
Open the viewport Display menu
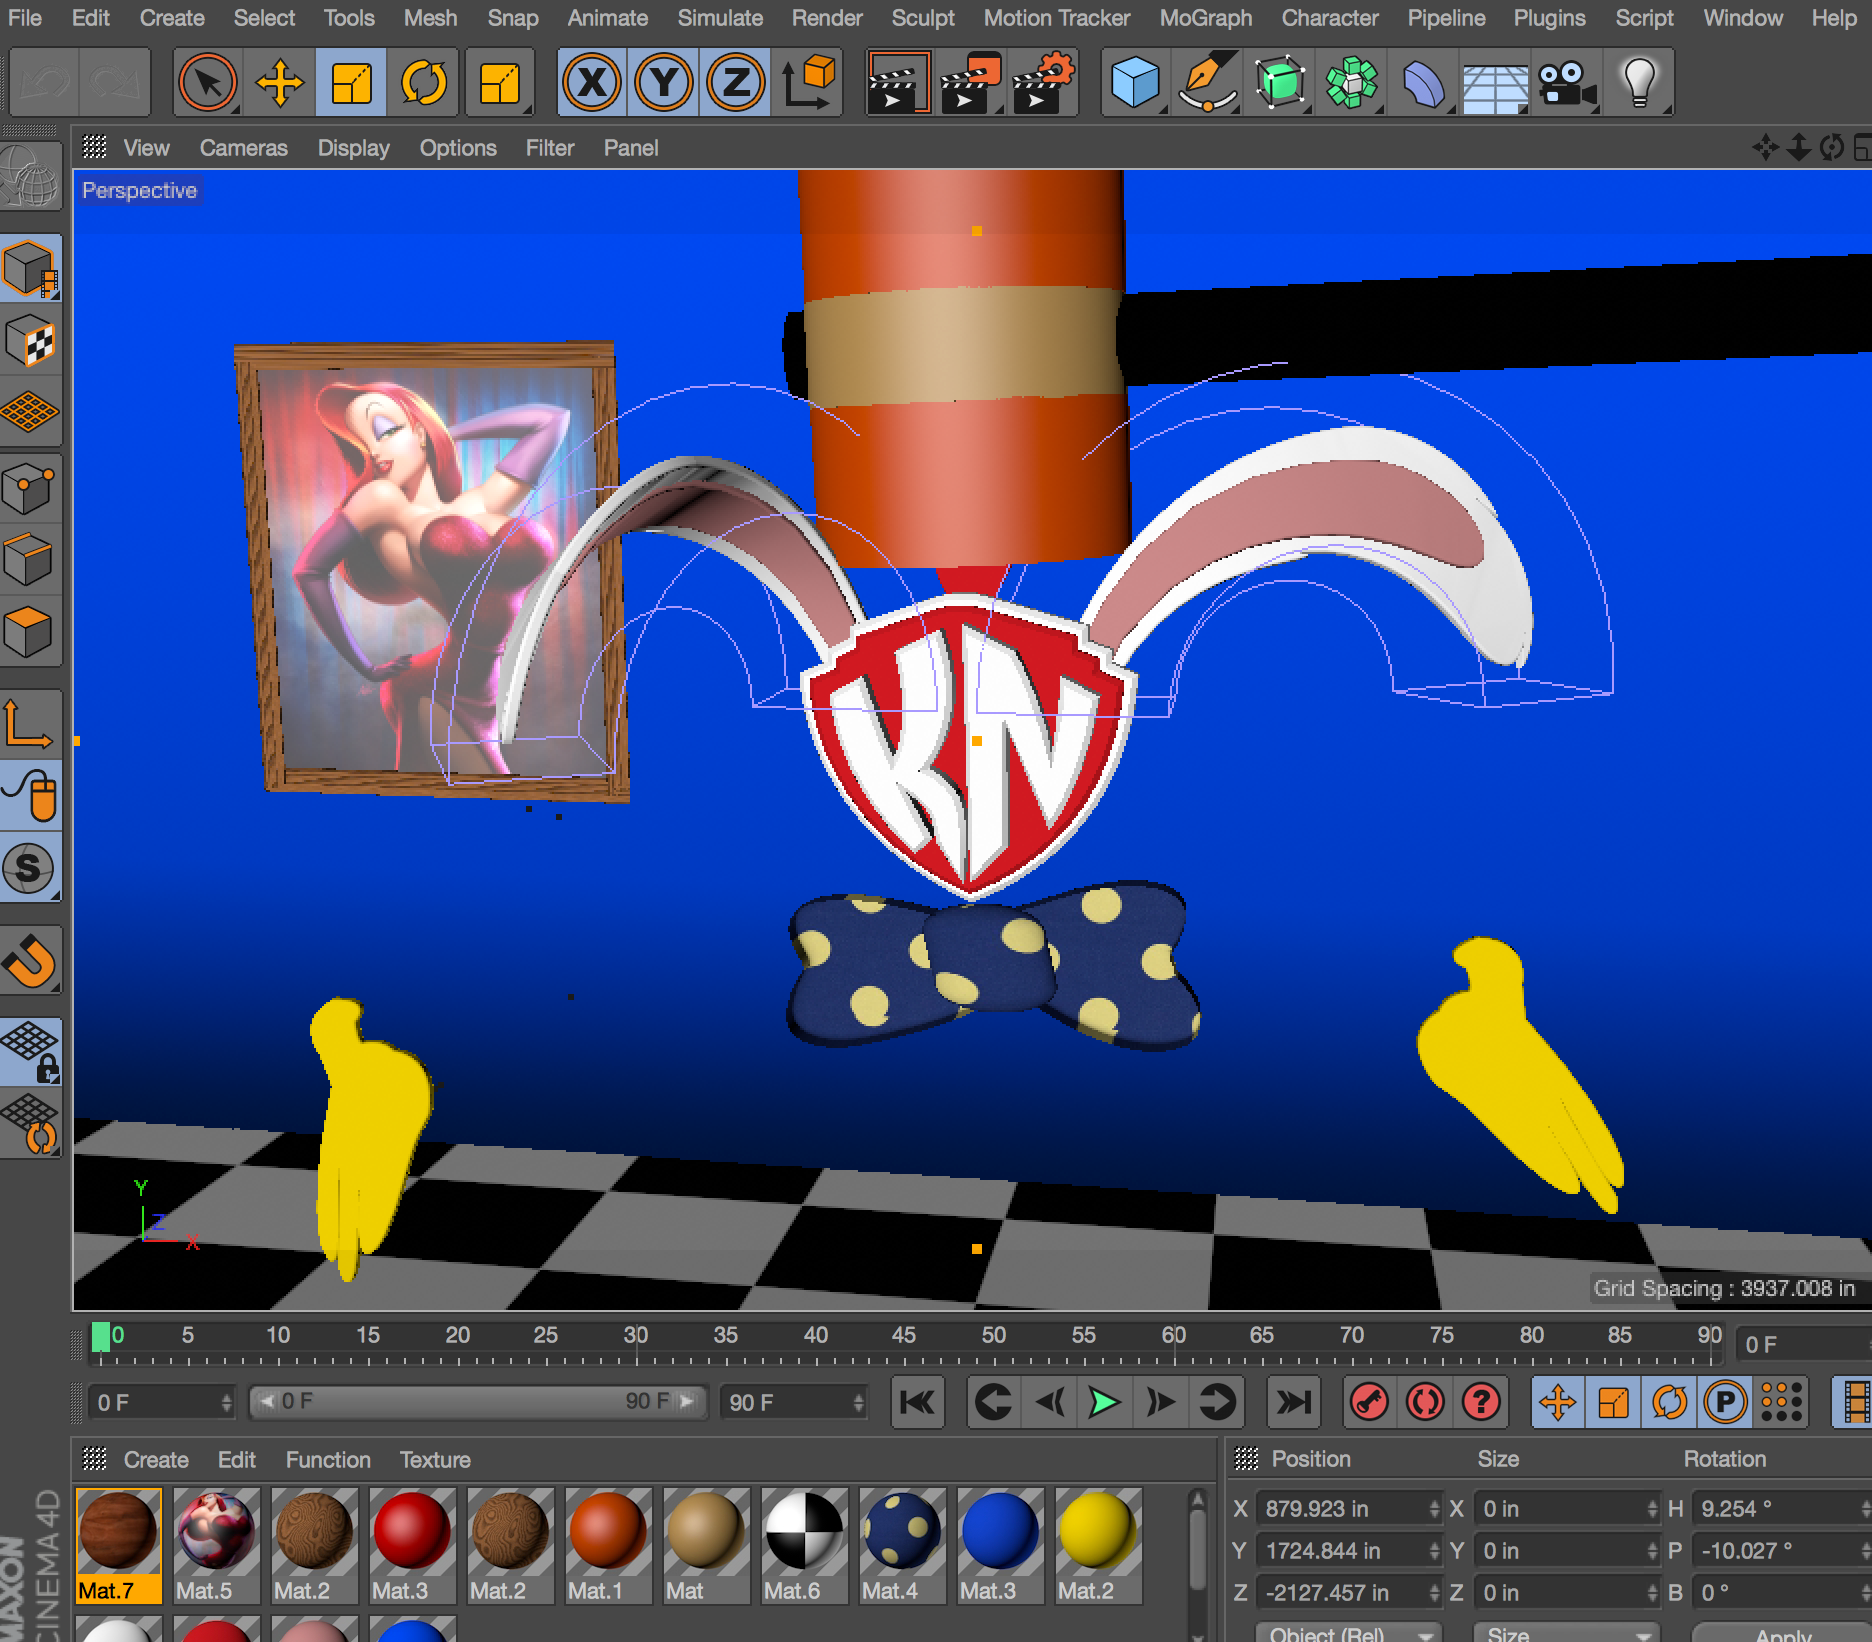pyautogui.click(x=353, y=148)
